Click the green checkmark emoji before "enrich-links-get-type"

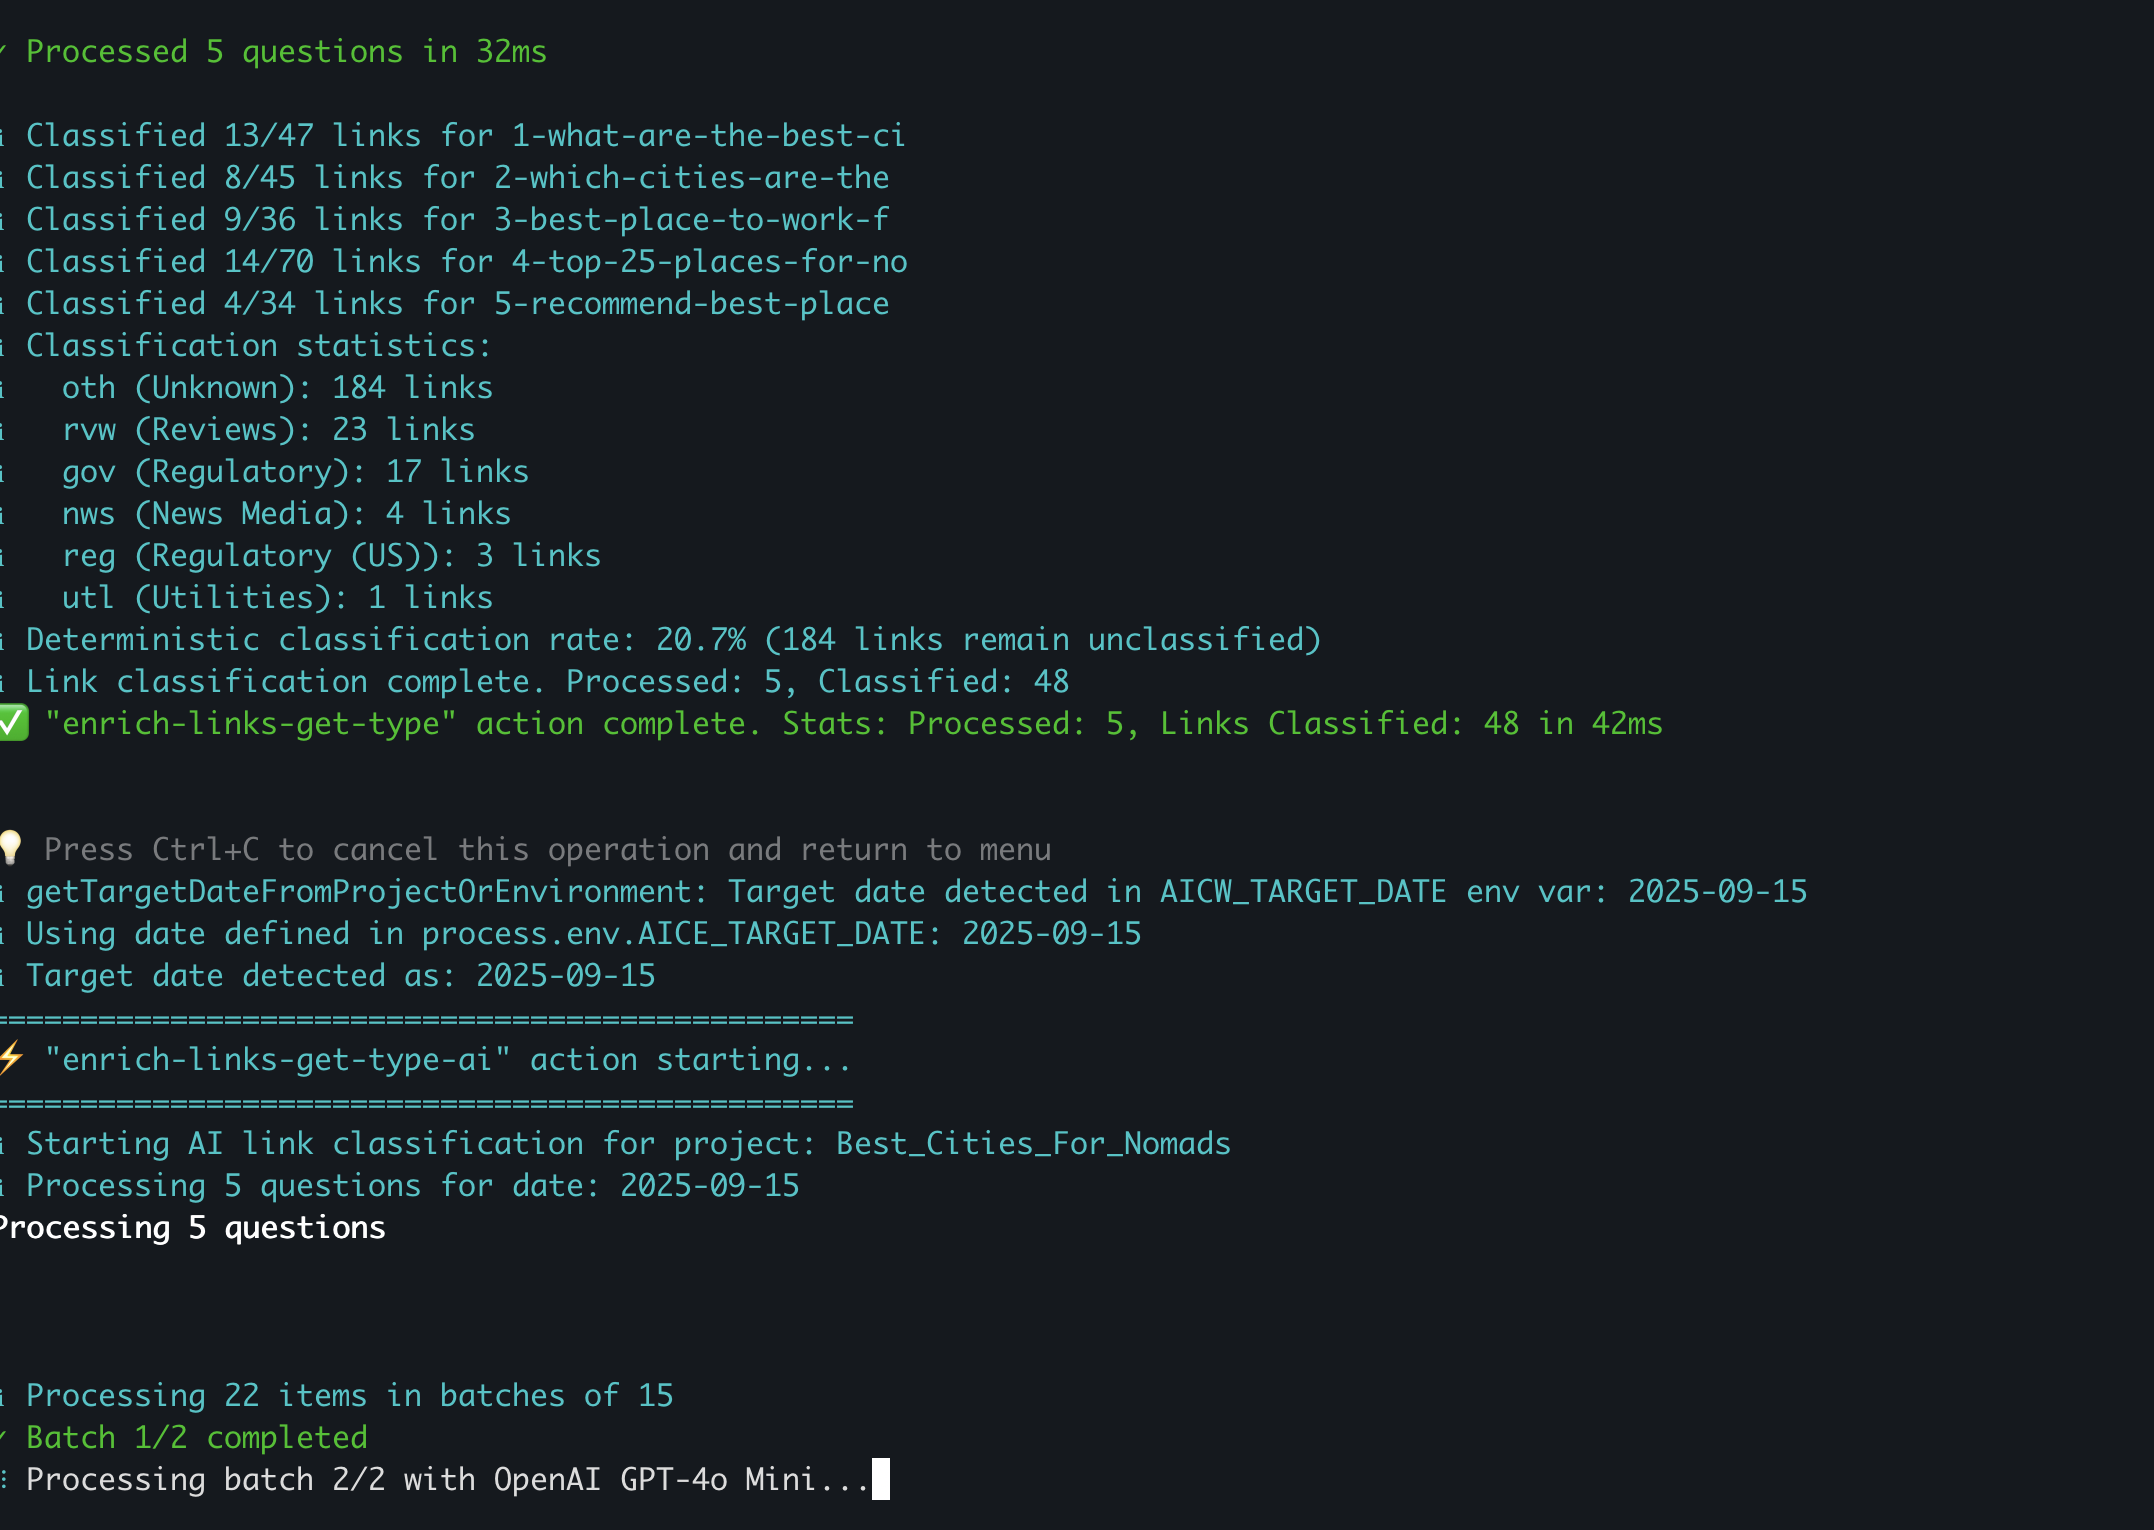(x=13, y=723)
